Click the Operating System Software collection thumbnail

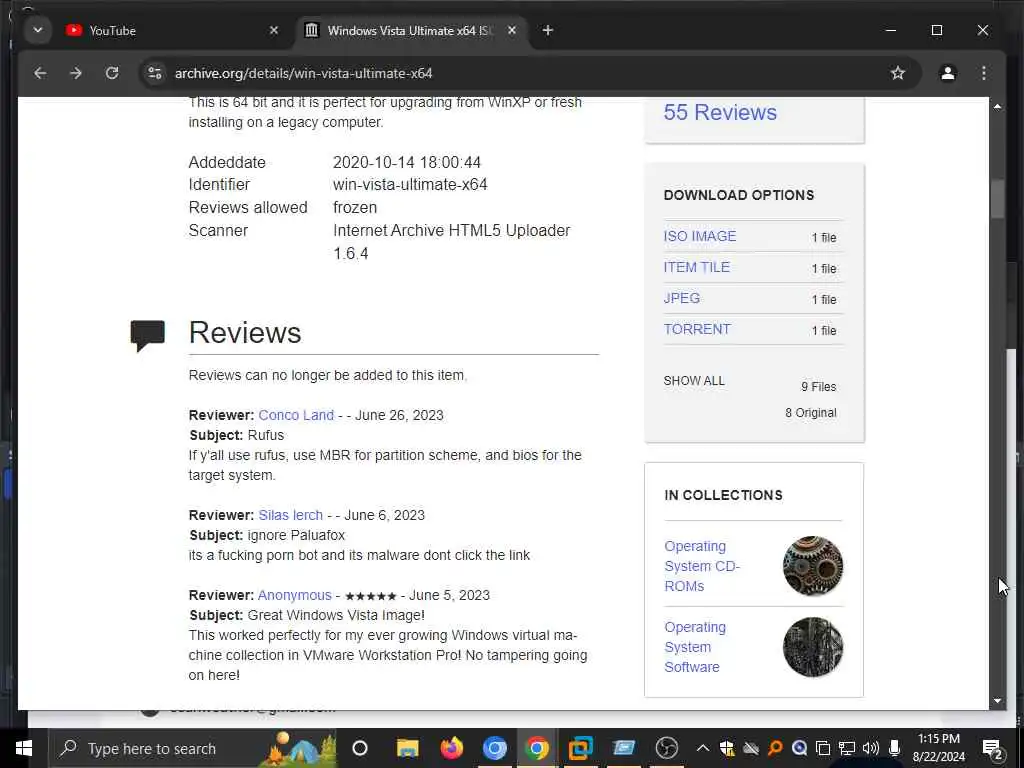click(x=812, y=647)
